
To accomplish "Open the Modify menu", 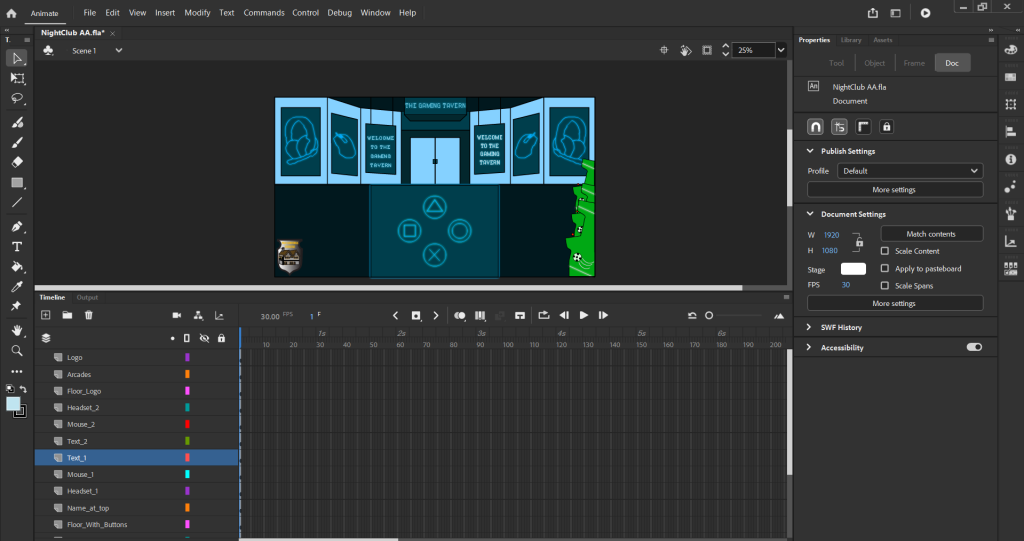I will click(197, 13).
